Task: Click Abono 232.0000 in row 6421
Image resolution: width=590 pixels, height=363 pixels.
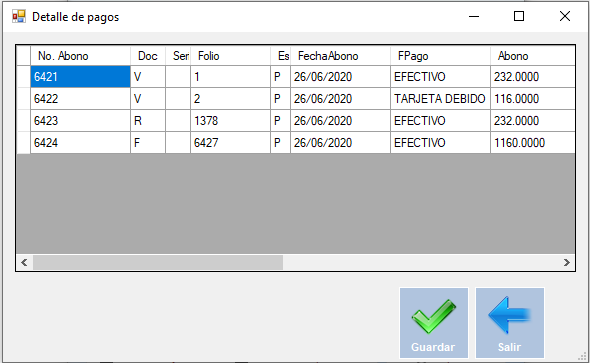Action: (x=532, y=77)
